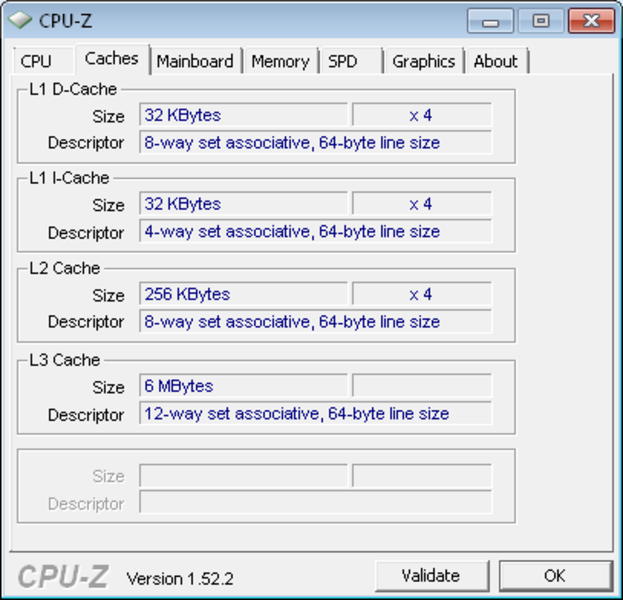This screenshot has height=600, width=623.
Task: Click the disabled empty descriptor field
Action: (x=315, y=502)
